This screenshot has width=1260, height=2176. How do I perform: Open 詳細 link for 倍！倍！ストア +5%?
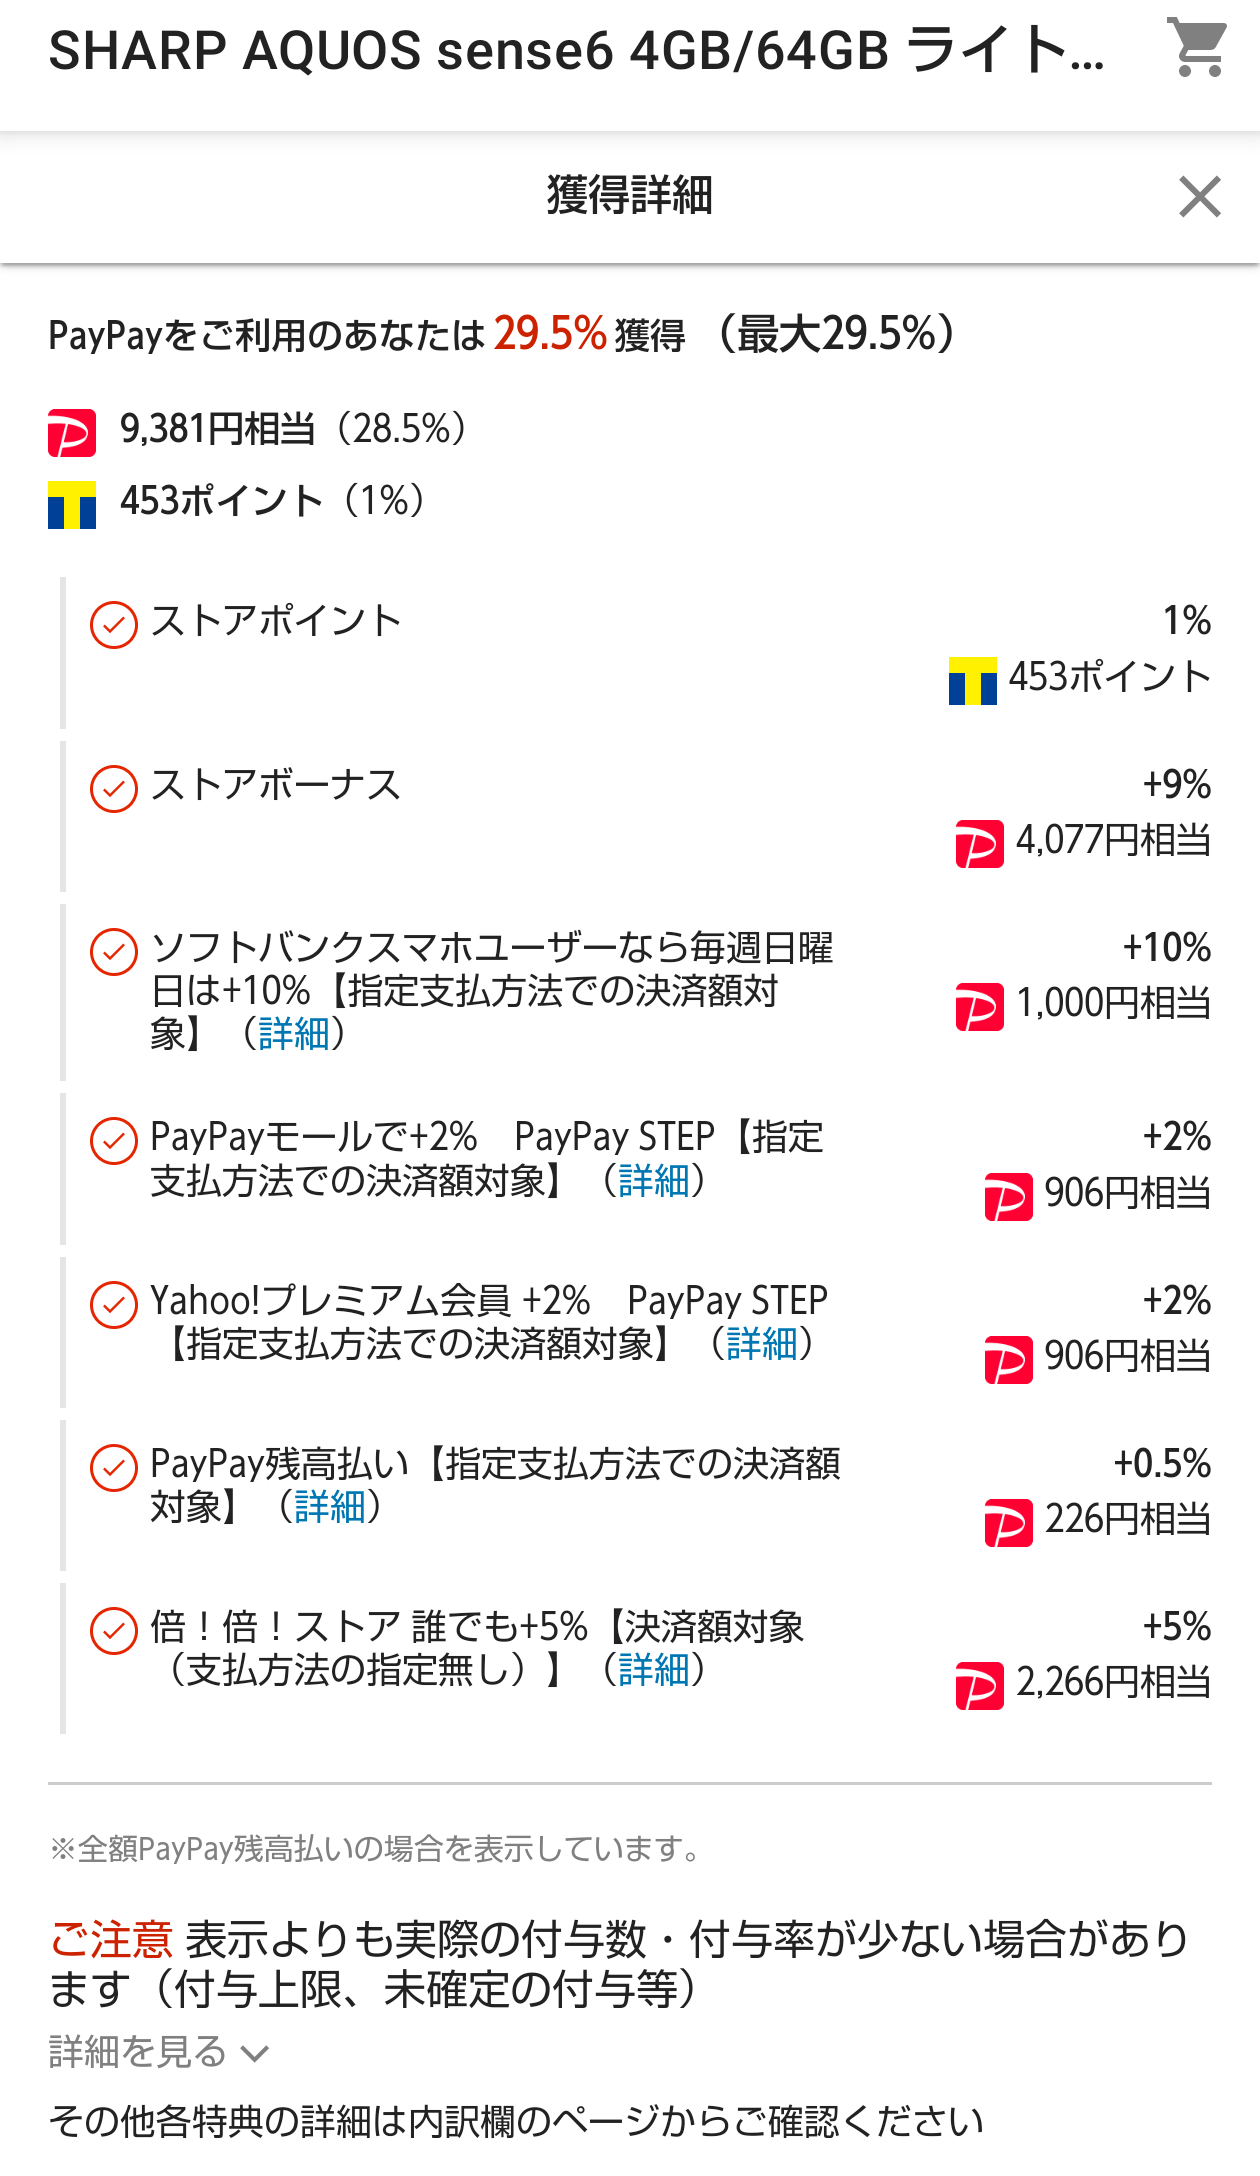654,1670
